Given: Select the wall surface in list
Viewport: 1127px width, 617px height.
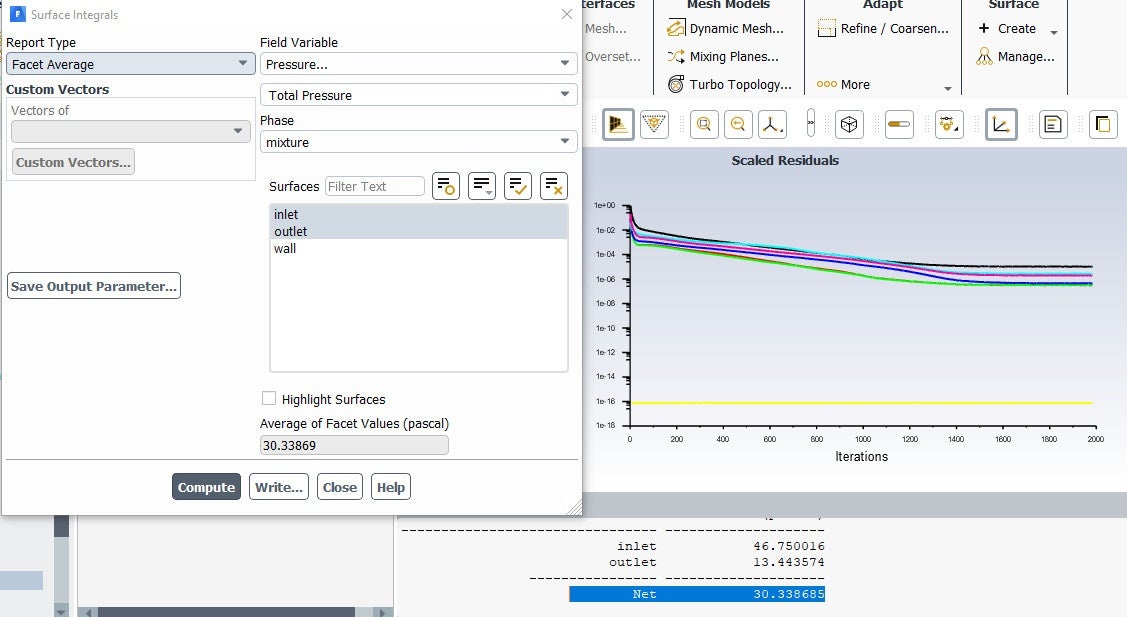Looking at the screenshot, I should point(418,249).
